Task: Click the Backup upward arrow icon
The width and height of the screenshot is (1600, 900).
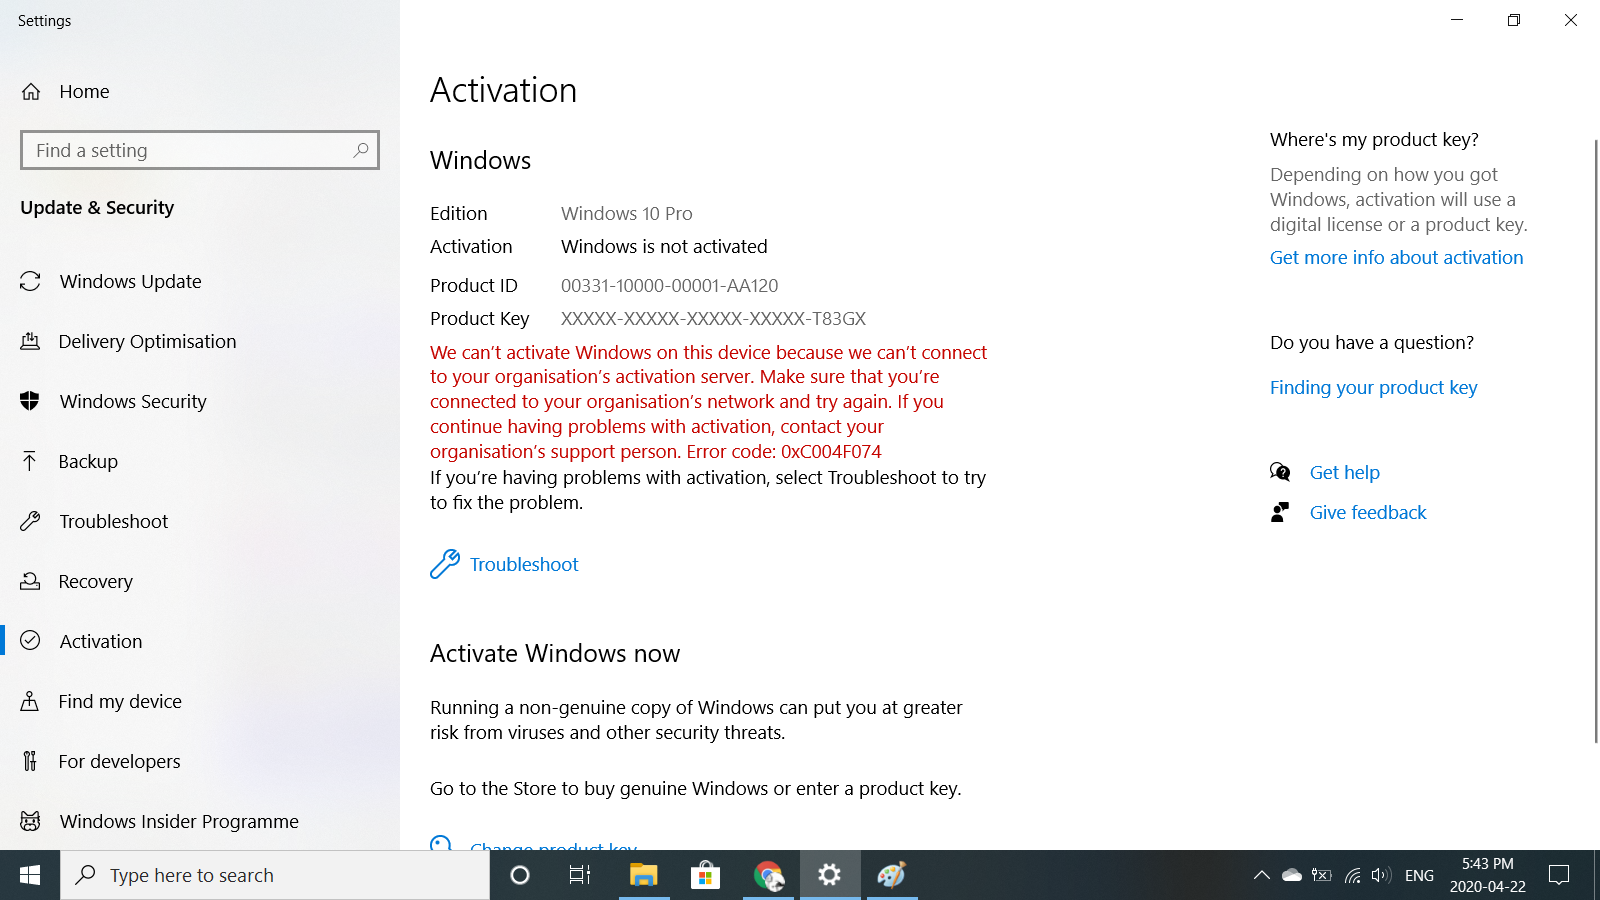Action: pos(30,461)
